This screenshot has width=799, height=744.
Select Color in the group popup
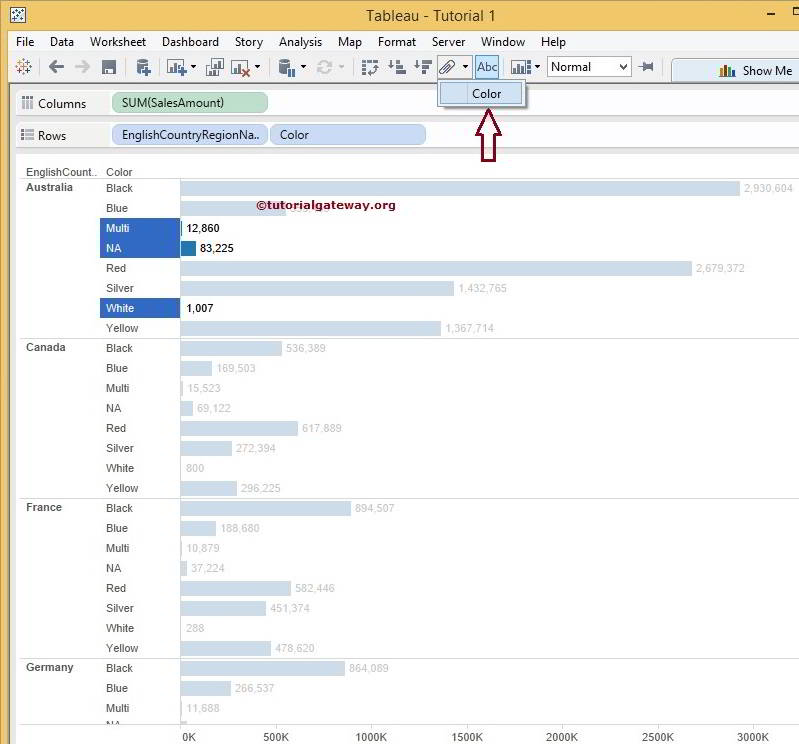486,94
